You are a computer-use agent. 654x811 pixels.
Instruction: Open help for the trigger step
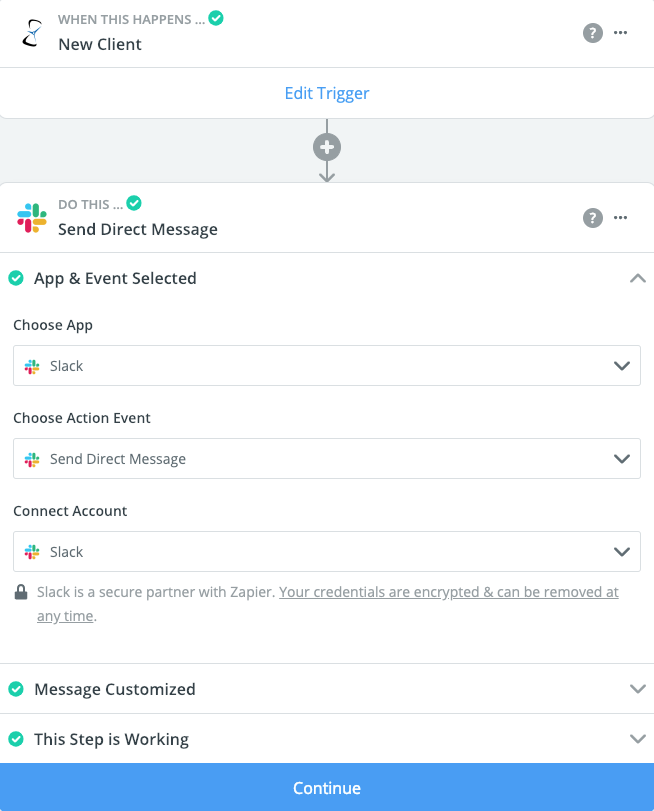click(x=592, y=33)
